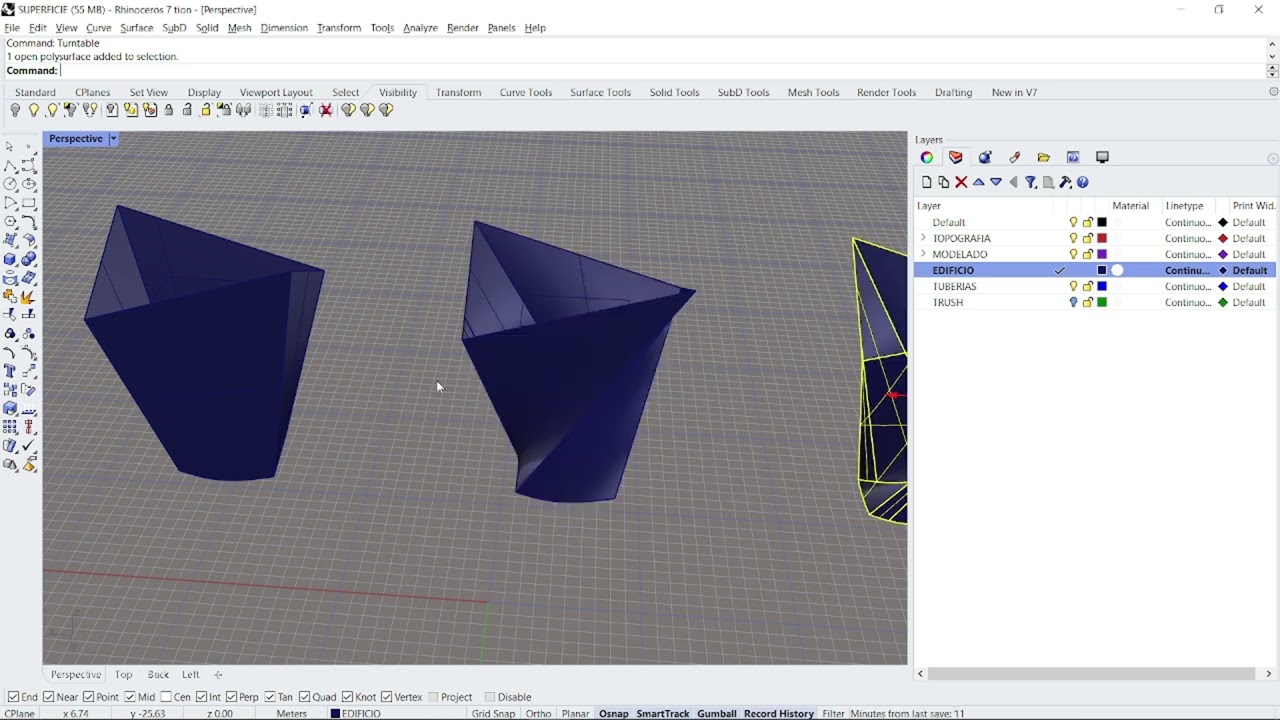The width and height of the screenshot is (1280, 720).
Task: Click the Hide Objects lightbulb icon
Action: point(15,110)
